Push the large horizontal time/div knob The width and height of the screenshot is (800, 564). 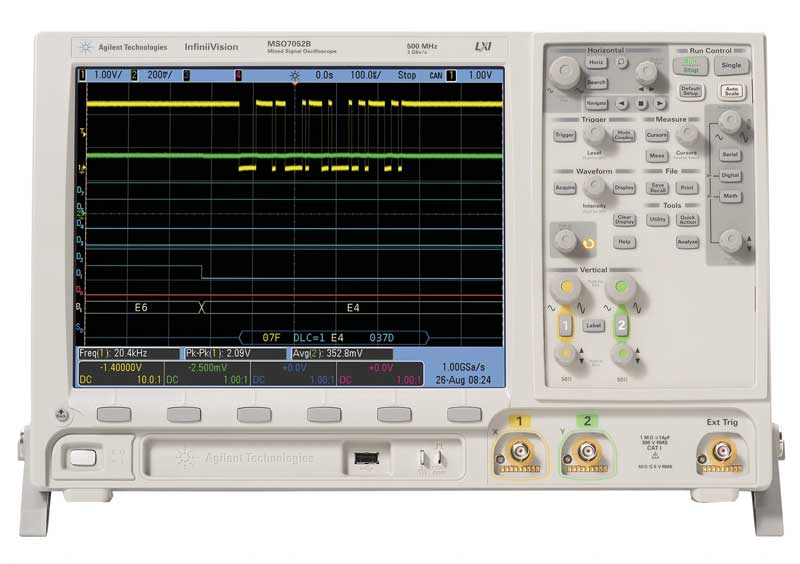tap(565, 72)
